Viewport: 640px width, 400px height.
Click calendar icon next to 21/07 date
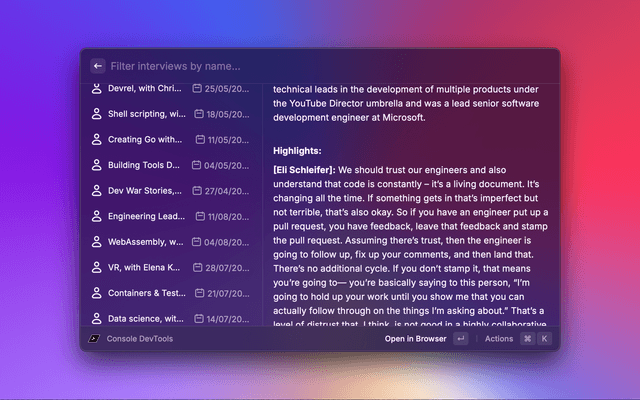198,293
